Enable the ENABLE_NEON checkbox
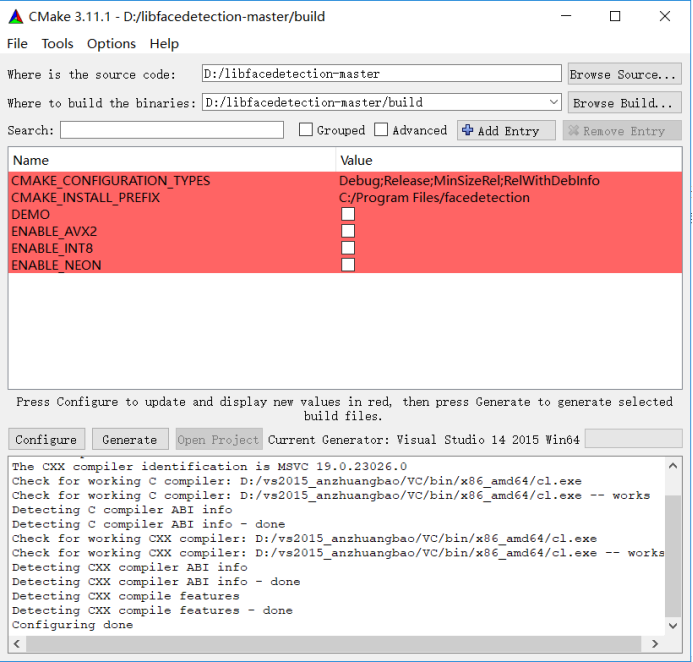693x662 pixels. click(x=348, y=265)
